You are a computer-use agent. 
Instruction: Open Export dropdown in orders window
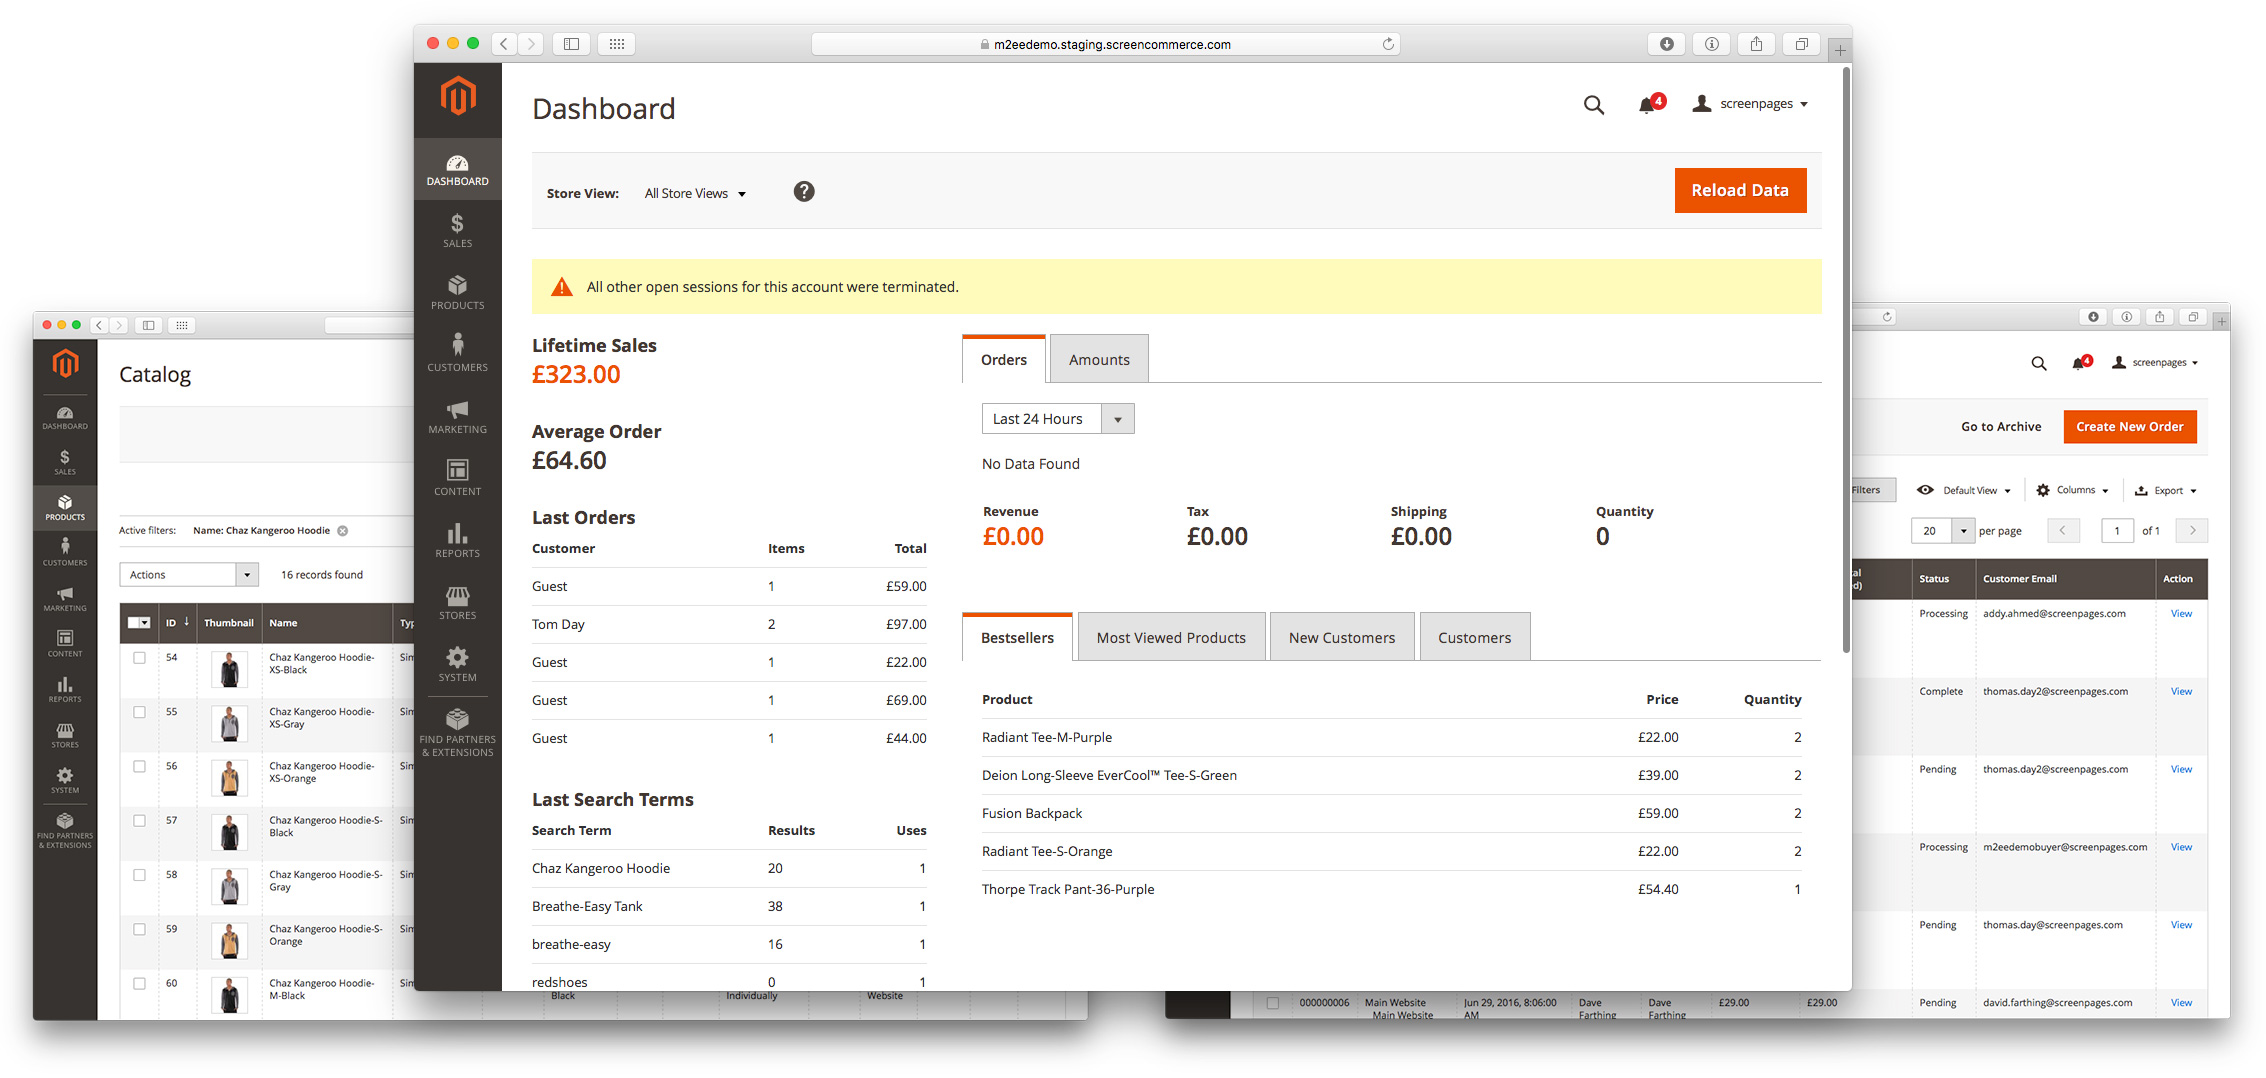2166,490
